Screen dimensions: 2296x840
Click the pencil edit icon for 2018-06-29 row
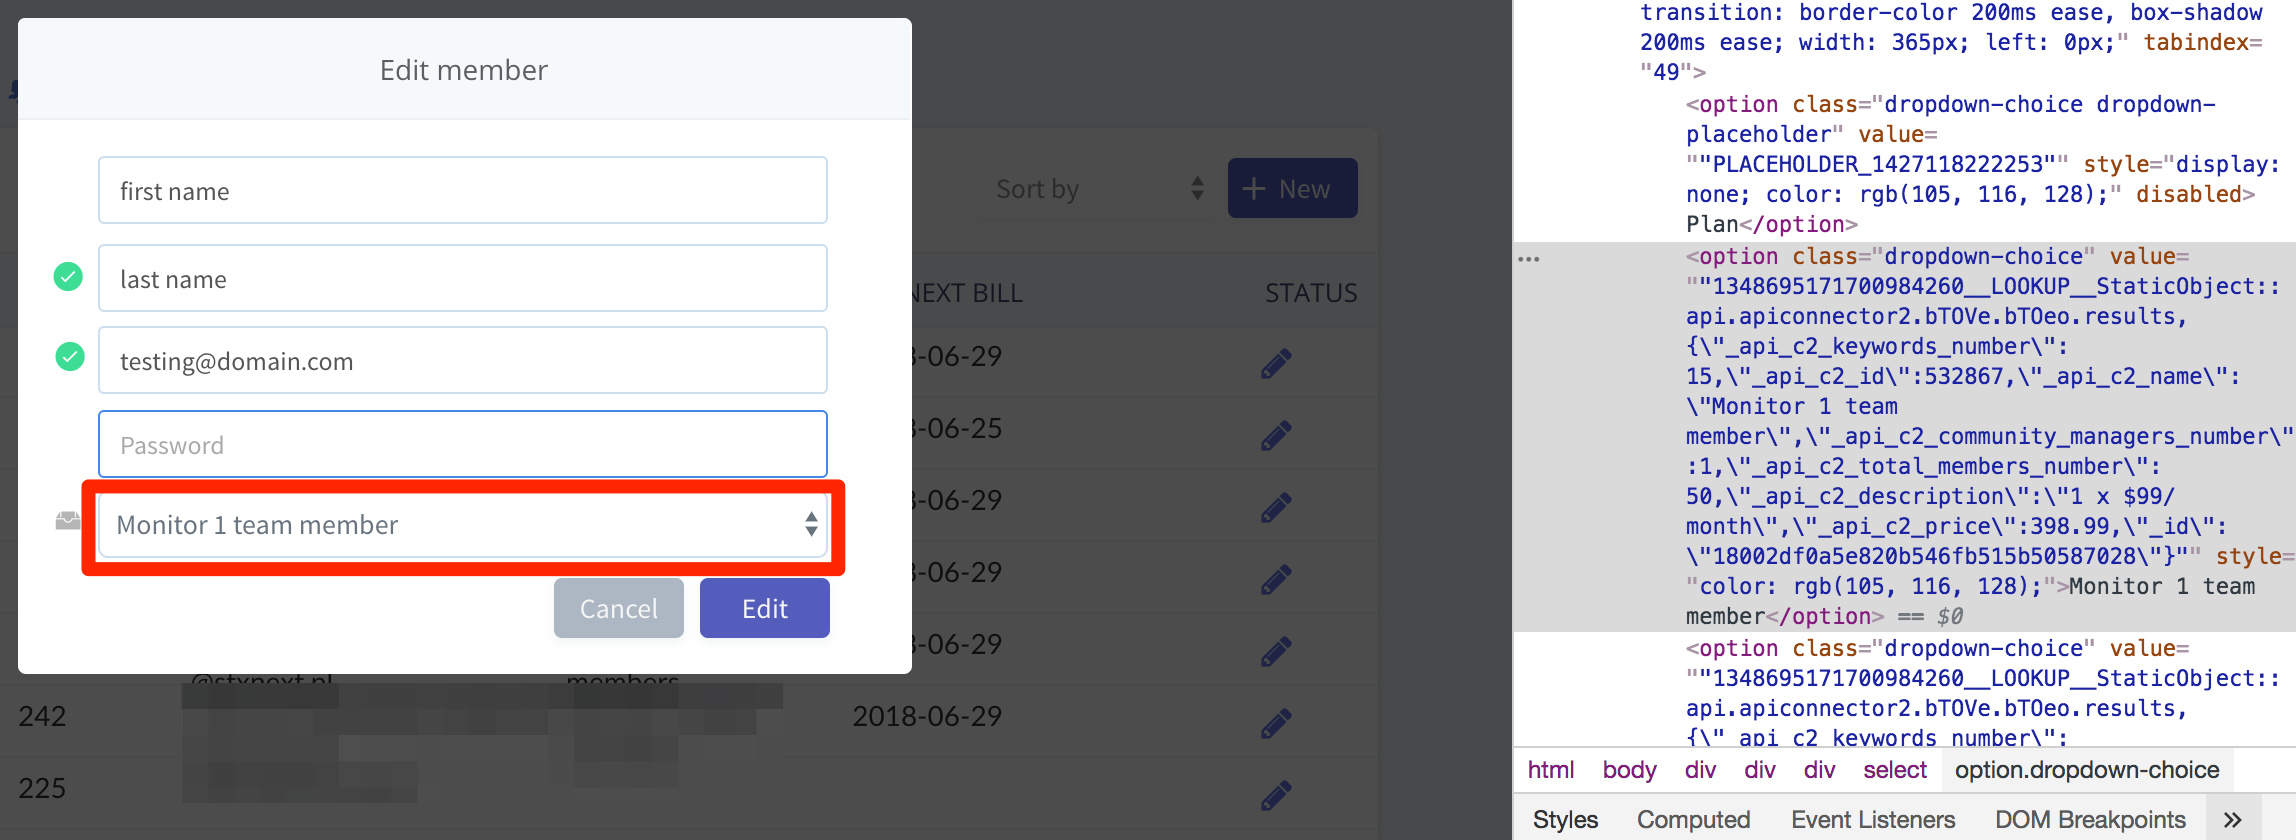pos(1276,722)
